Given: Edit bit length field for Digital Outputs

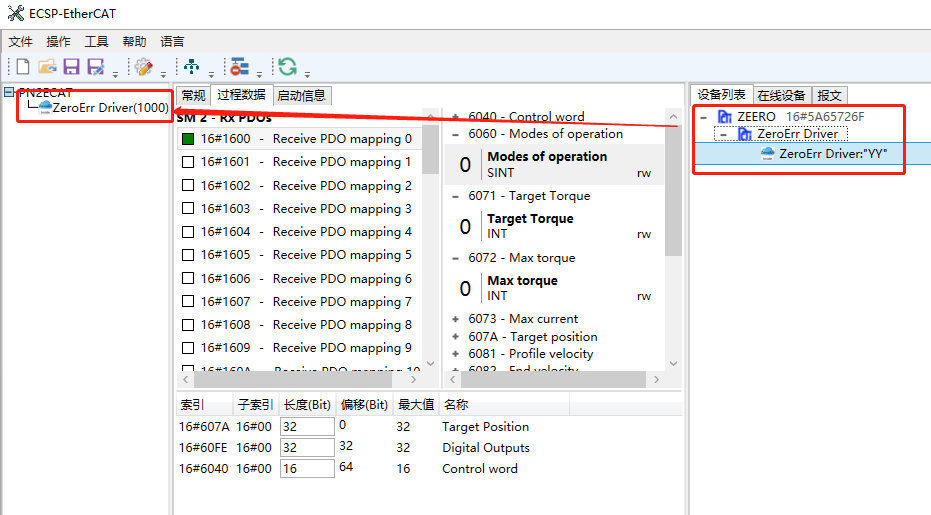Looking at the screenshot, I should (307, 447).
